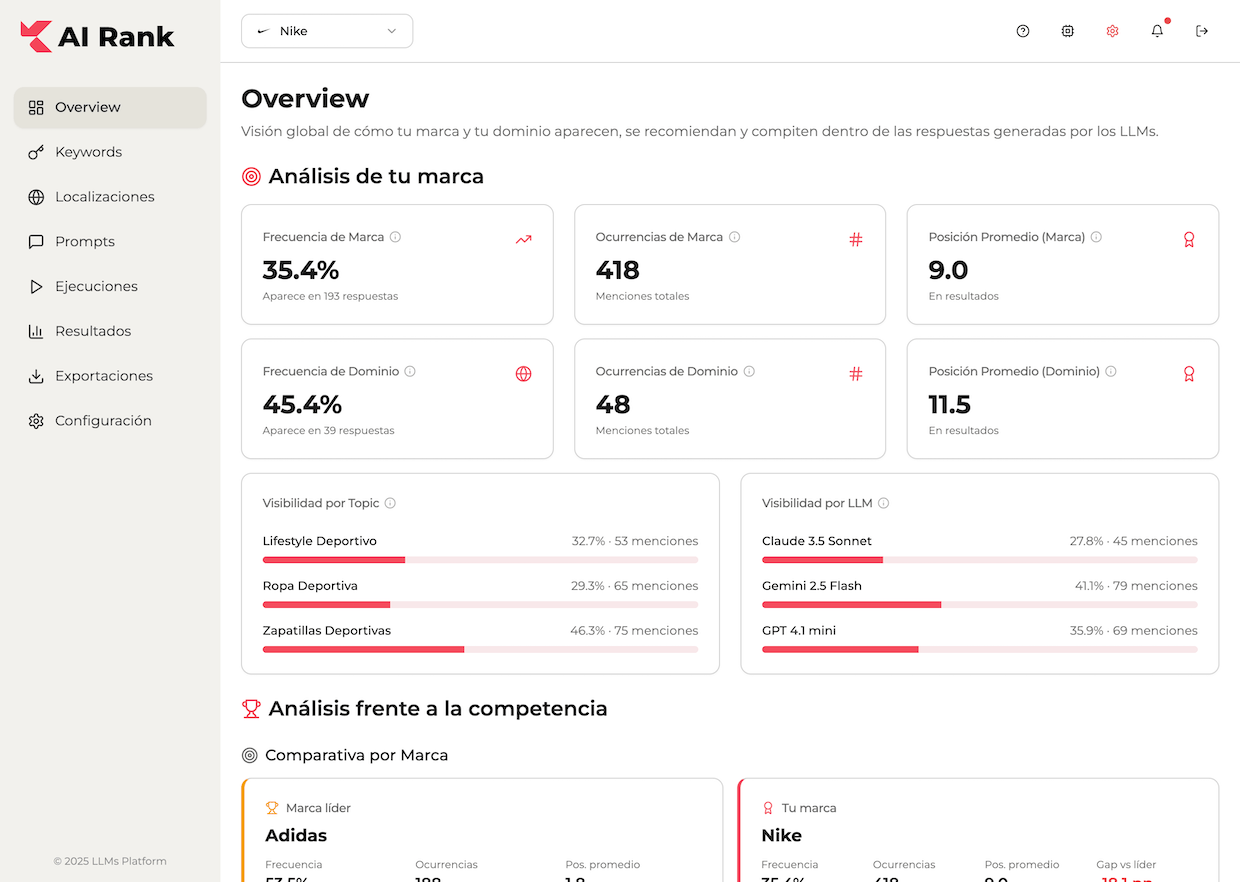Click the help question mark icon
The width and height of the screenshot is (1240, 882).
(1022, 31)
